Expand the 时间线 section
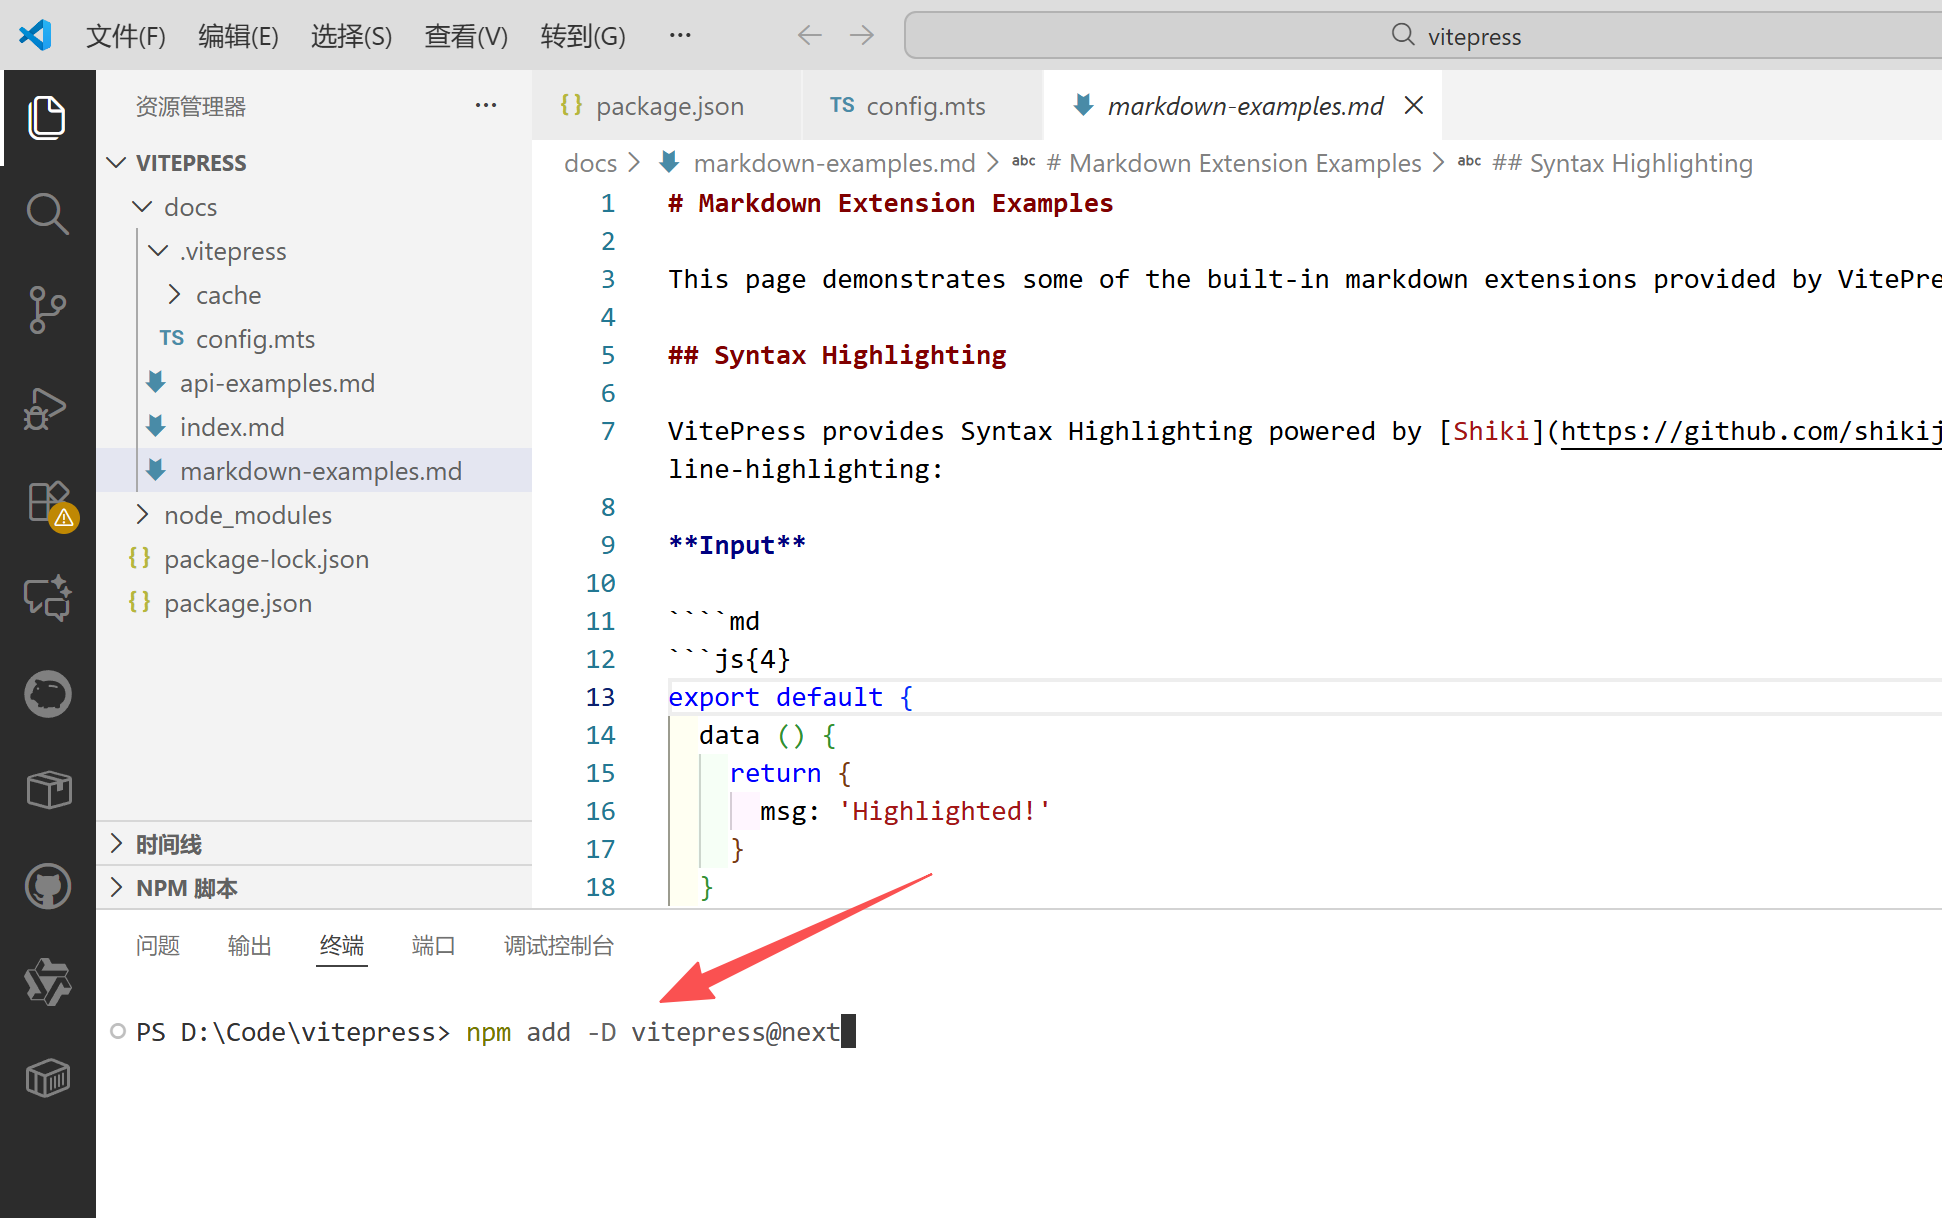The height and width of the screenshot is (1218, 1942). click(x=168, y=844)
